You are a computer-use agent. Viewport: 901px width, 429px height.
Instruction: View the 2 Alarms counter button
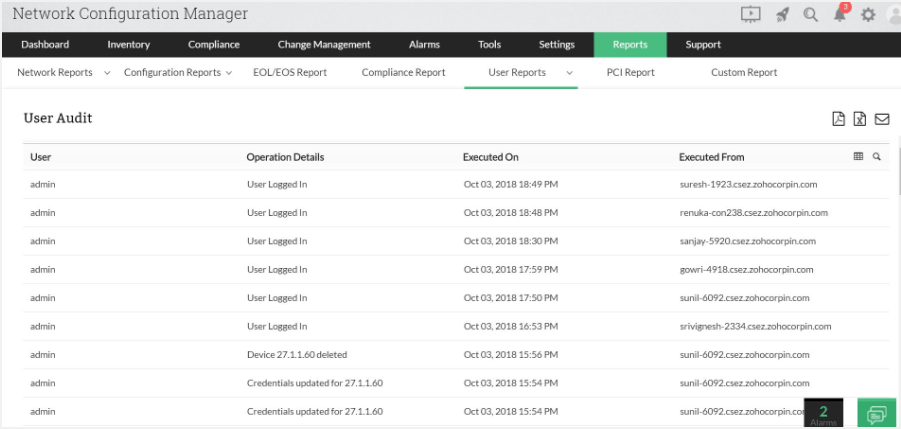(824, 414)
